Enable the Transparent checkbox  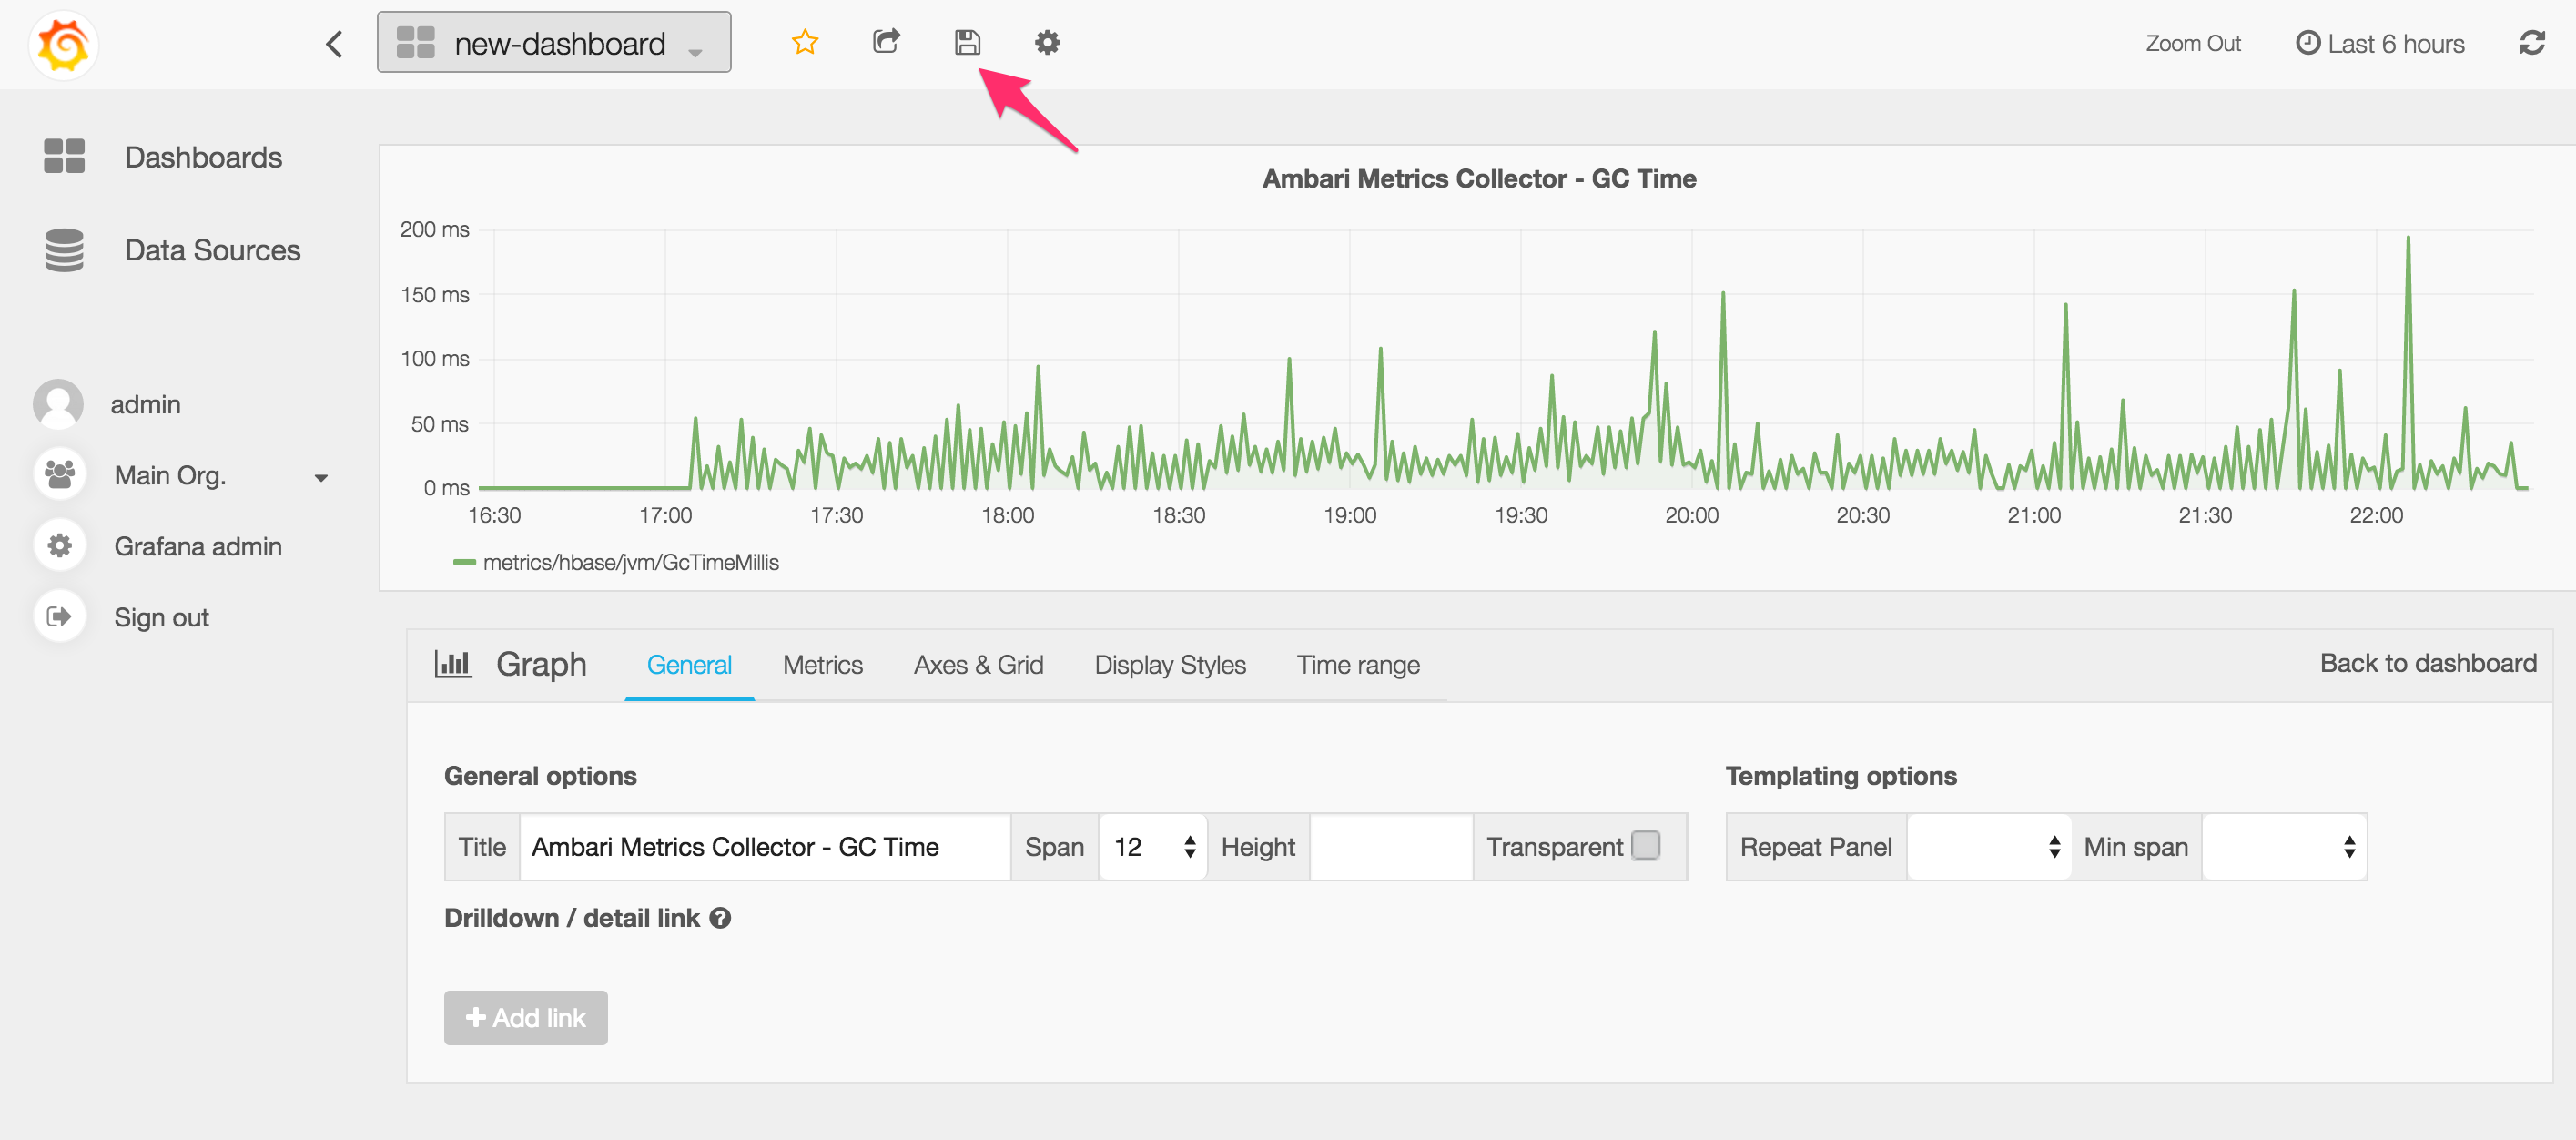pos(1645,846)
